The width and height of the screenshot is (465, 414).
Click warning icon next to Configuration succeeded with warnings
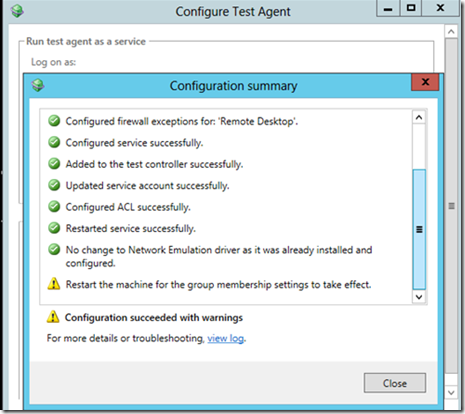pyautogui.click(x=53, y=317)
